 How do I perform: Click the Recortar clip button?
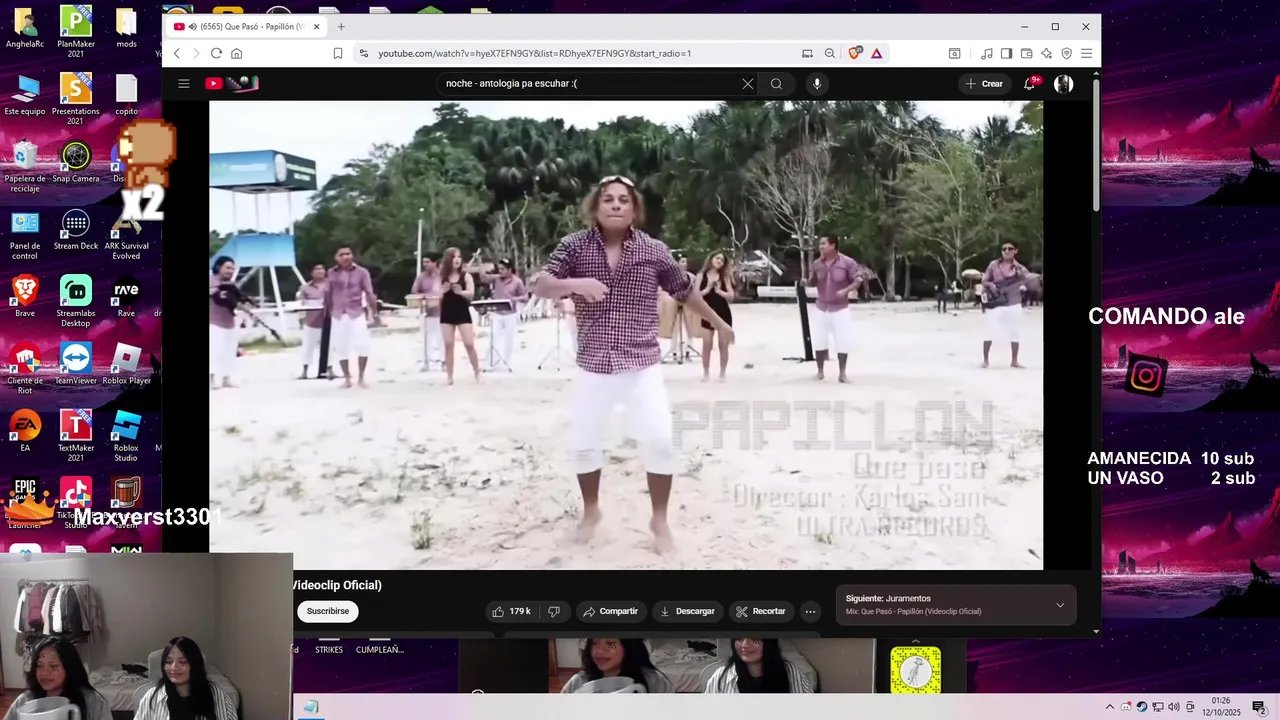(x=761, y=611)
